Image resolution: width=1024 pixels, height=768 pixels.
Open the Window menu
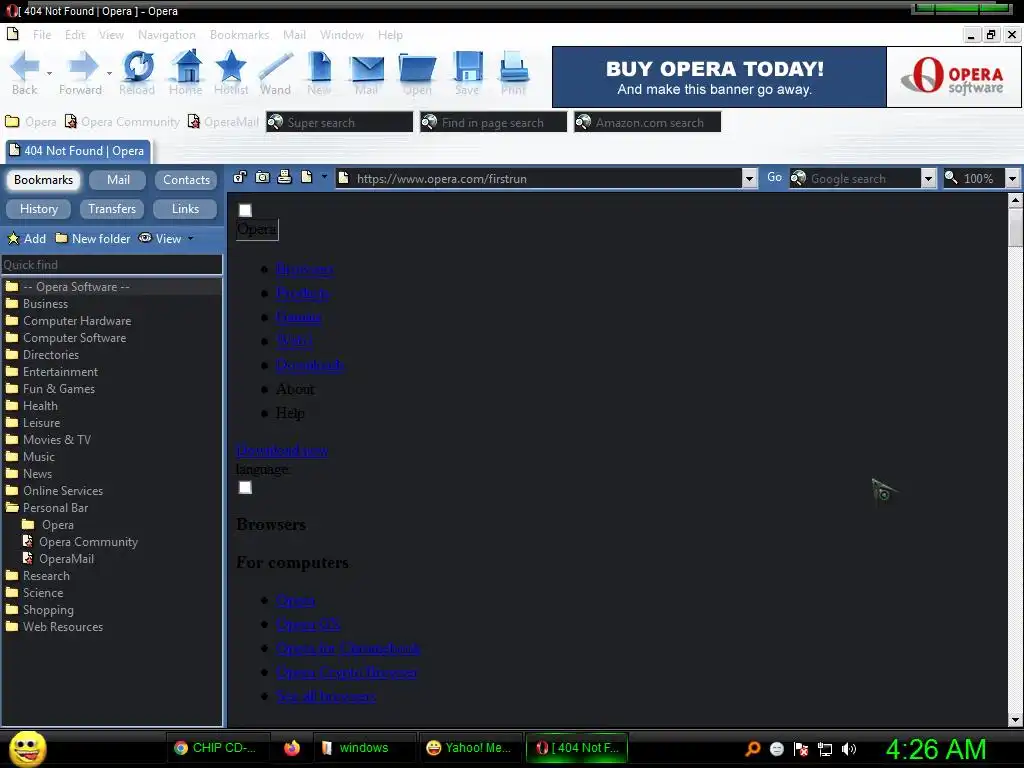[x=342, y=35]
